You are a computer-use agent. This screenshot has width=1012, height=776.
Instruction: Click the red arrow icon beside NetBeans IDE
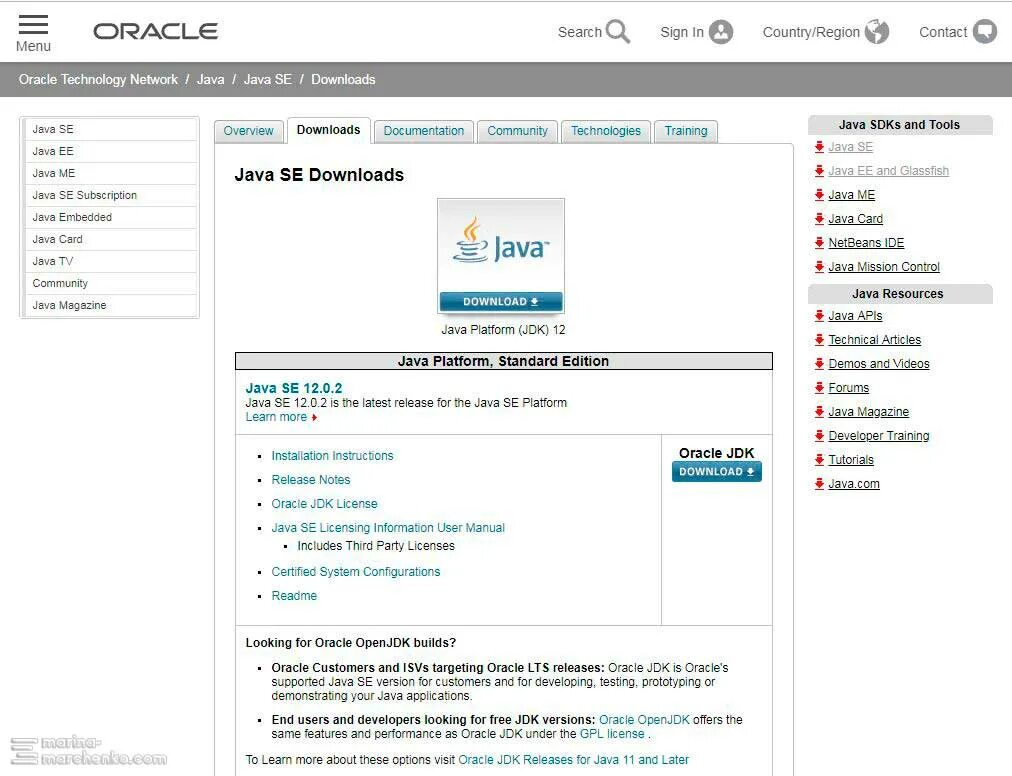pos(819,242)
